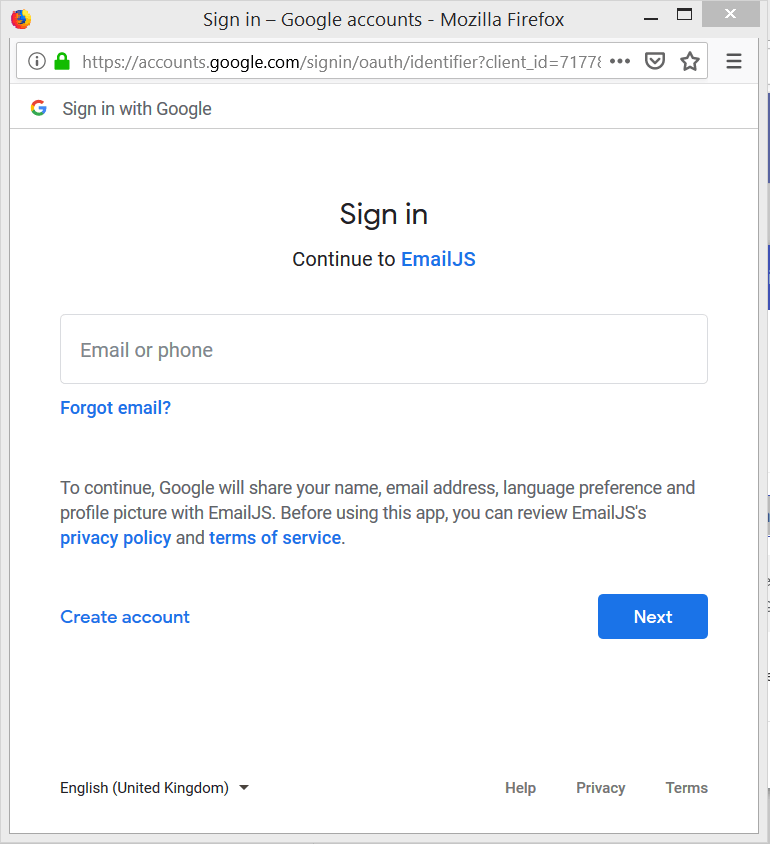Open the EmailJS link
The width and height of the screenshot is (770, 844).
coord(438,259)
